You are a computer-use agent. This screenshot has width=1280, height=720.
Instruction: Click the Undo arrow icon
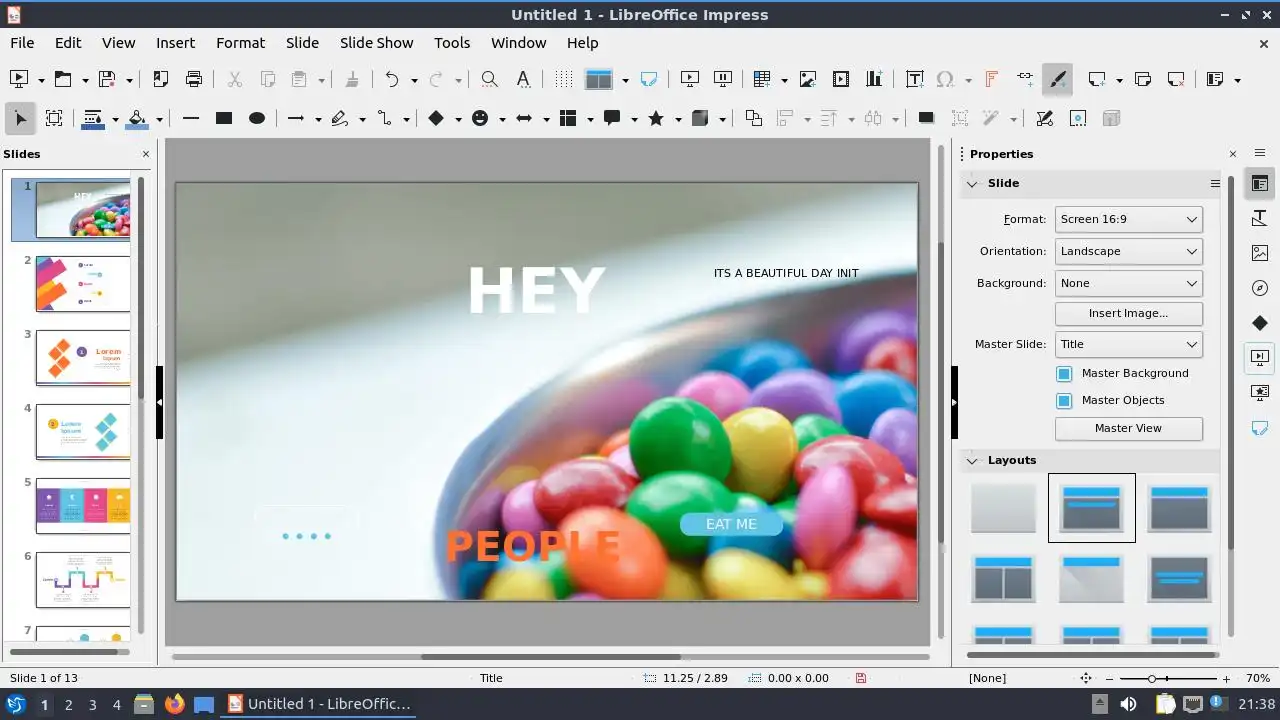(x=392, y=79)
